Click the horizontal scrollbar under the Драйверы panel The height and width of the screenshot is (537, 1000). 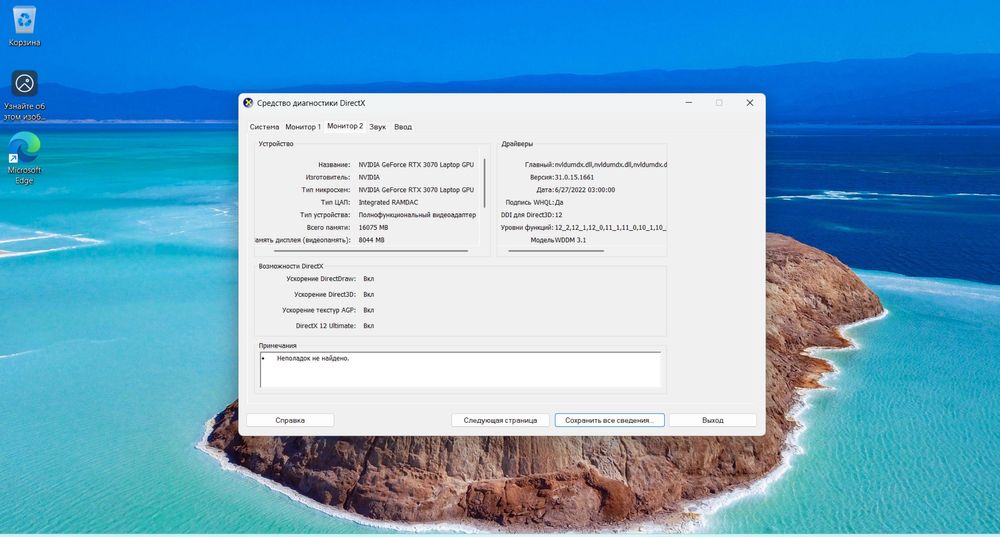(x=555, y=251)
